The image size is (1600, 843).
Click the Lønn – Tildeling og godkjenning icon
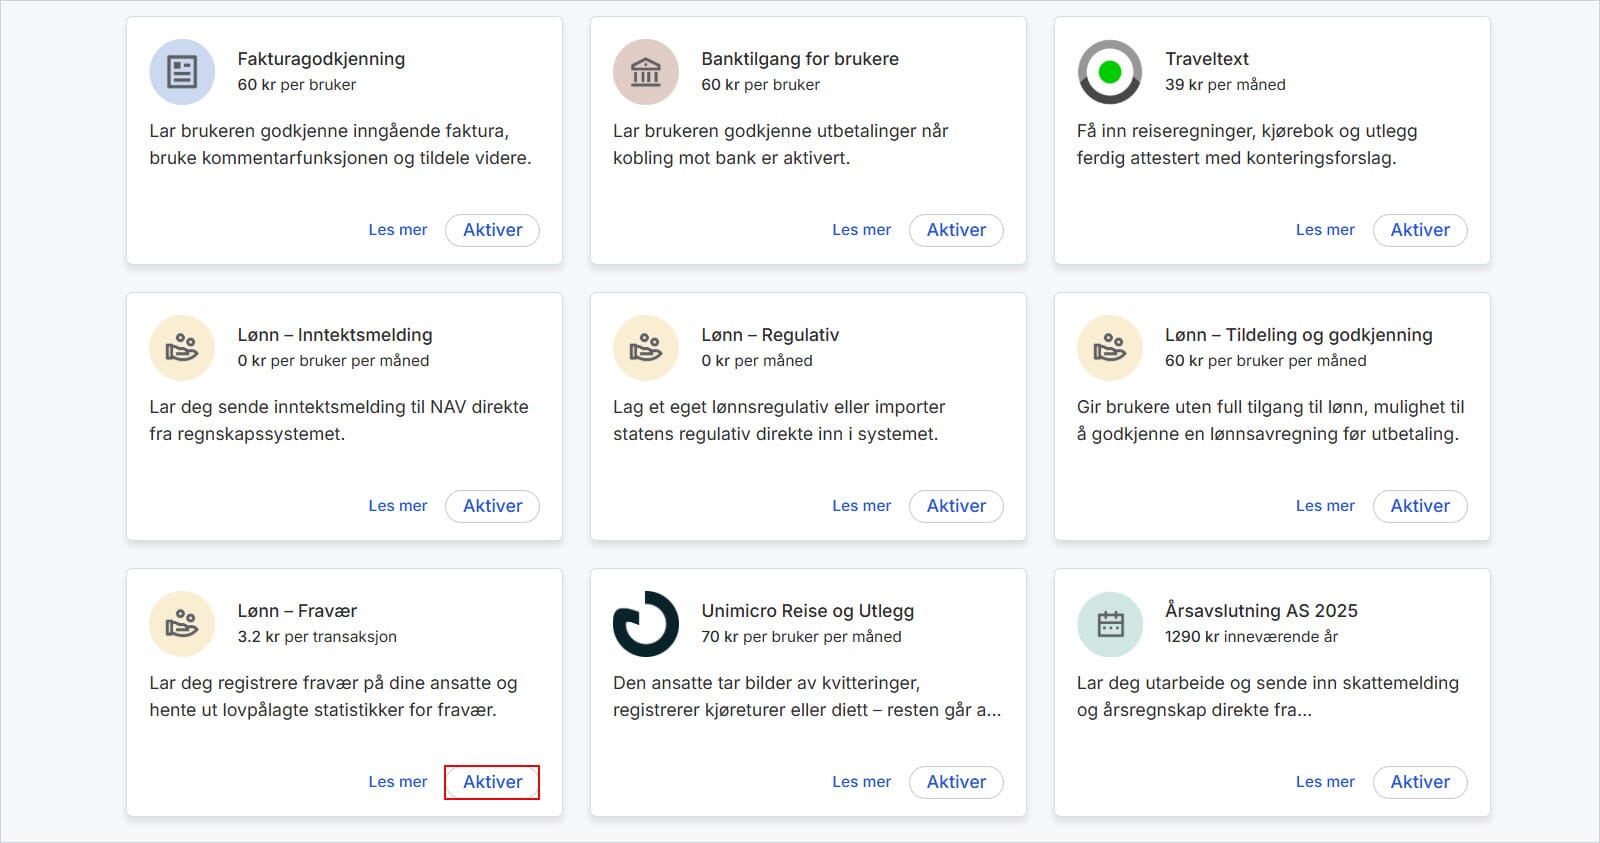[1110, 348]
